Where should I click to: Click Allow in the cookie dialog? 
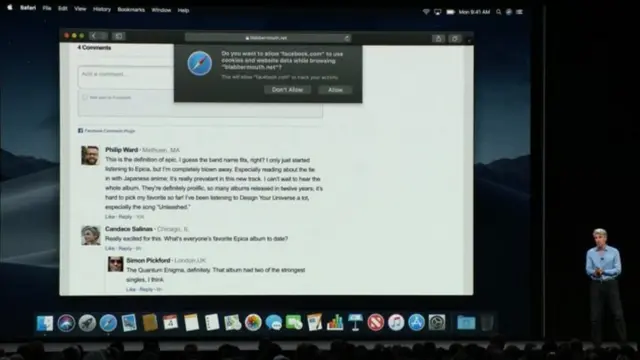click(335, 90)
